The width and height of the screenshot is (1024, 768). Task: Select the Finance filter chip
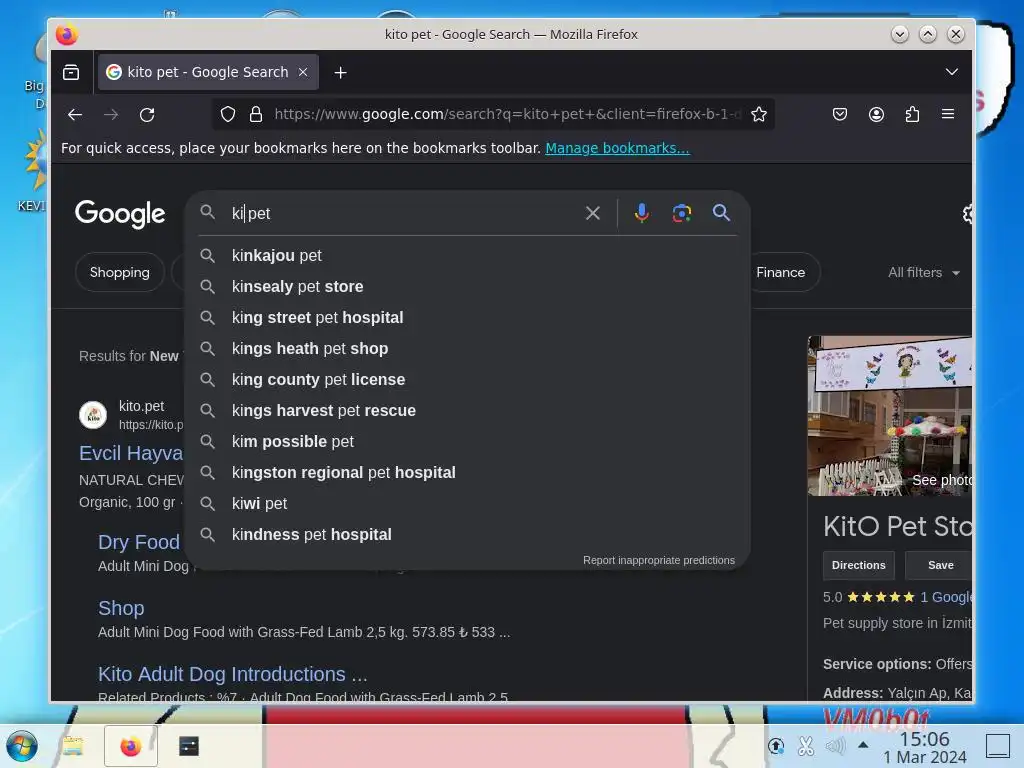(x=782, y=272)
